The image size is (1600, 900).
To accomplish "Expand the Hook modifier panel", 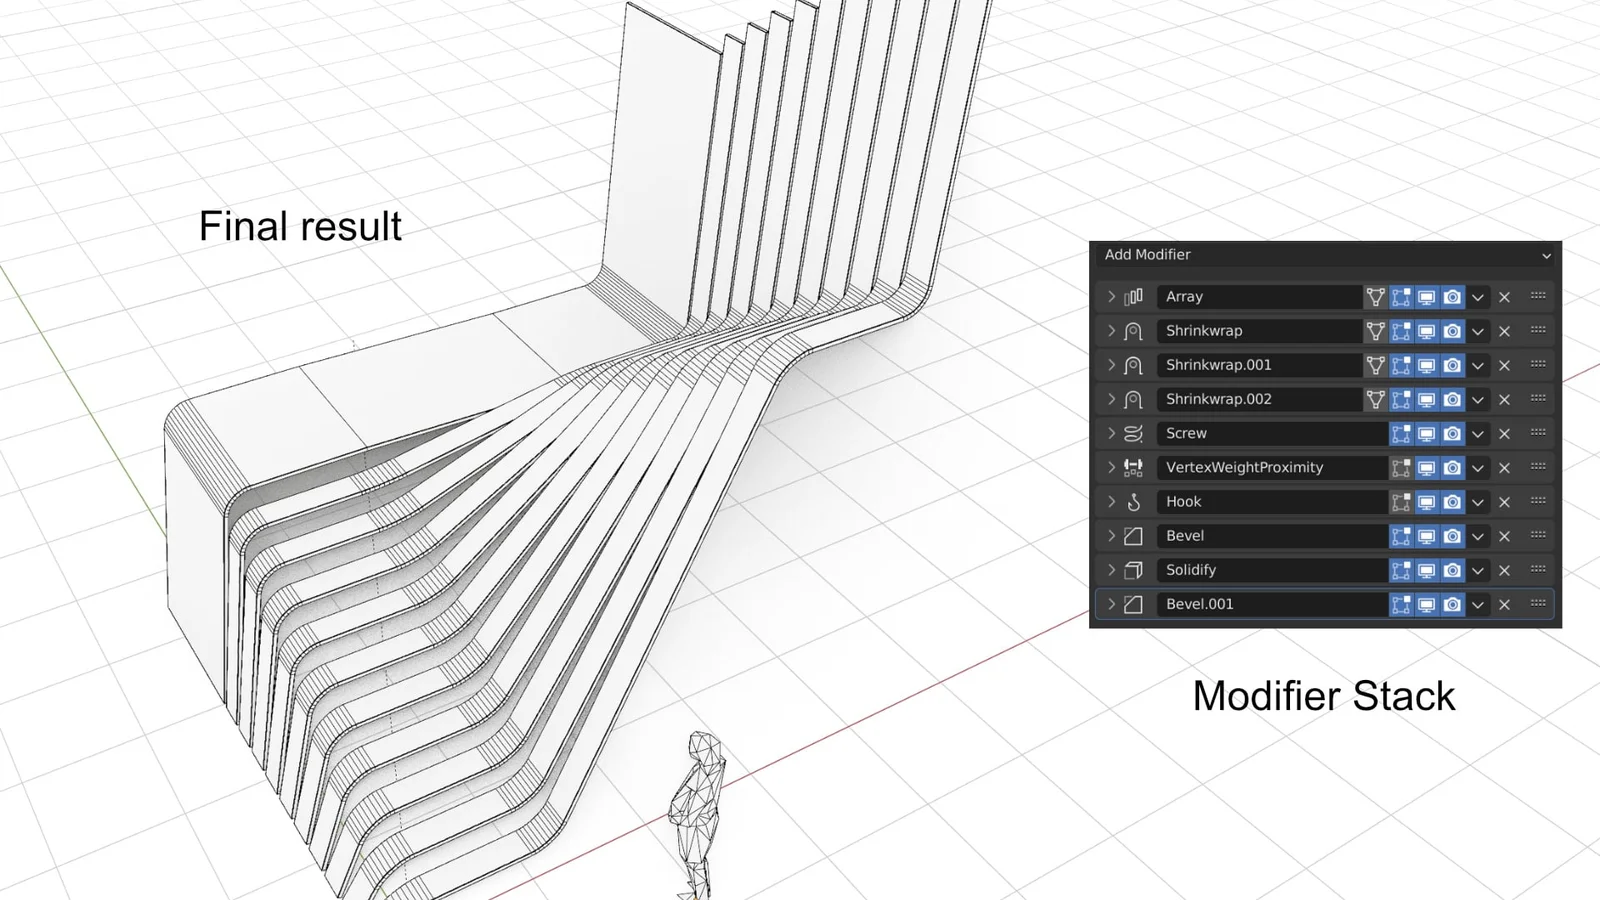I will point(1110,501).
